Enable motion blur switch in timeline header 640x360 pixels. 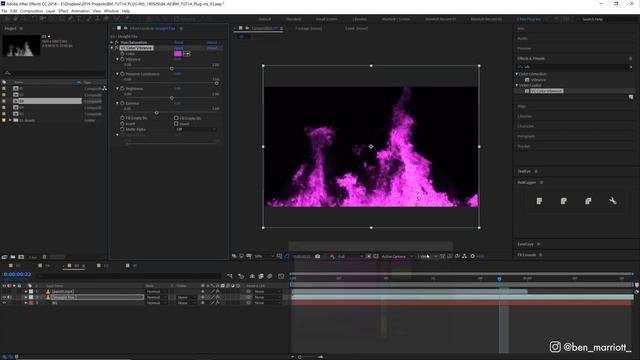[269, 276]
